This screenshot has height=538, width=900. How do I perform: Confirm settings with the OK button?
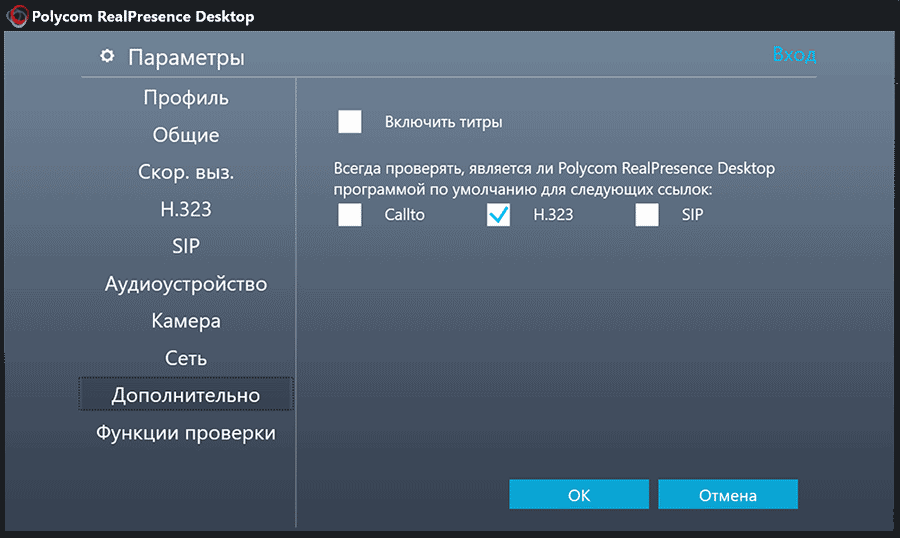[x=579, y=494]
